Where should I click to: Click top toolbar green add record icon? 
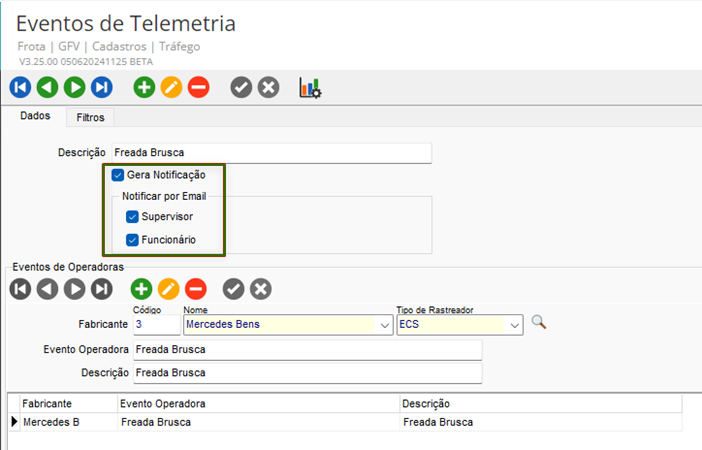(x=144, y=88)
